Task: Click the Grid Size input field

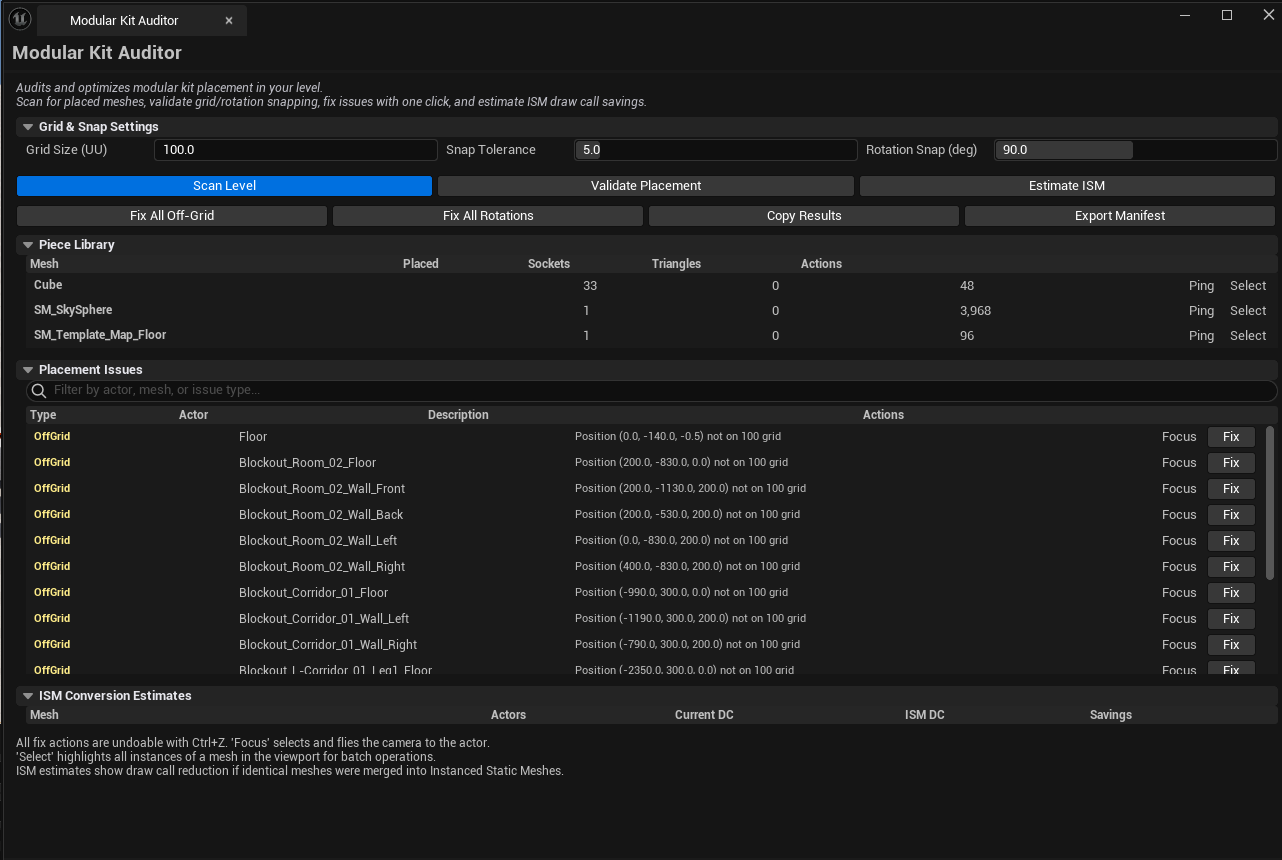Action: 296,150
